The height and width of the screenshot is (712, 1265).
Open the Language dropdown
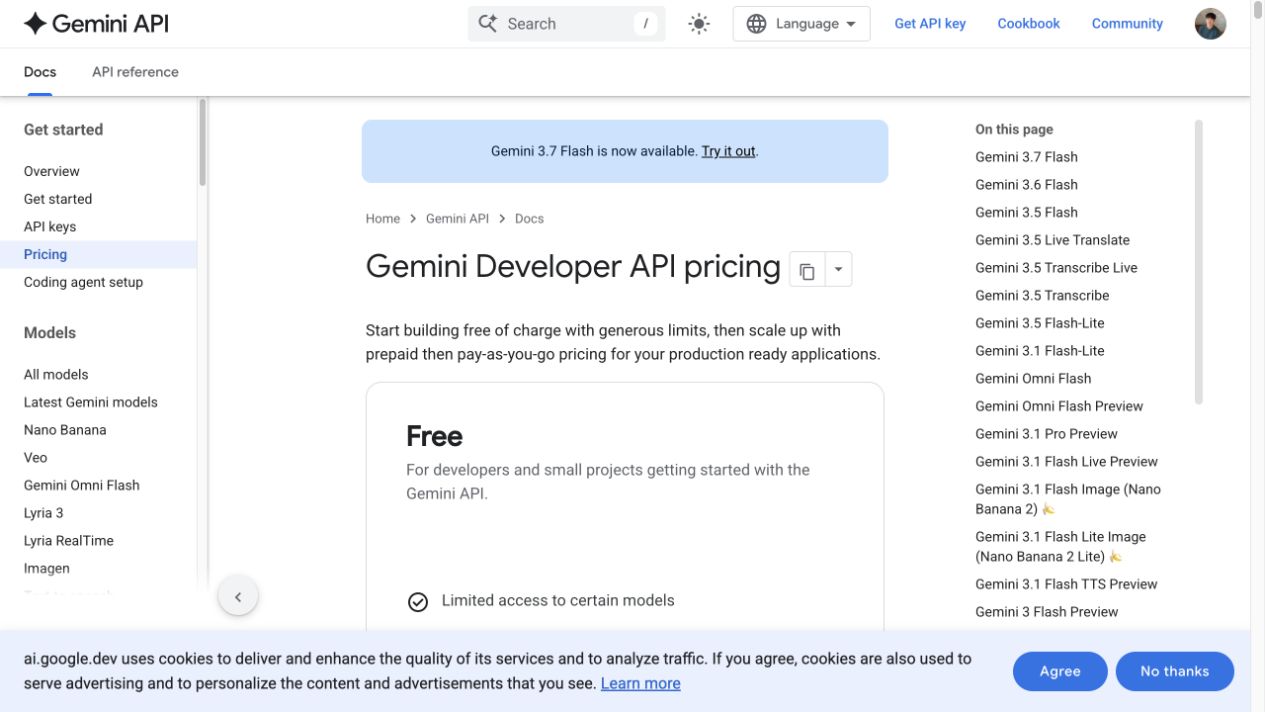click(x=801, y=24)
